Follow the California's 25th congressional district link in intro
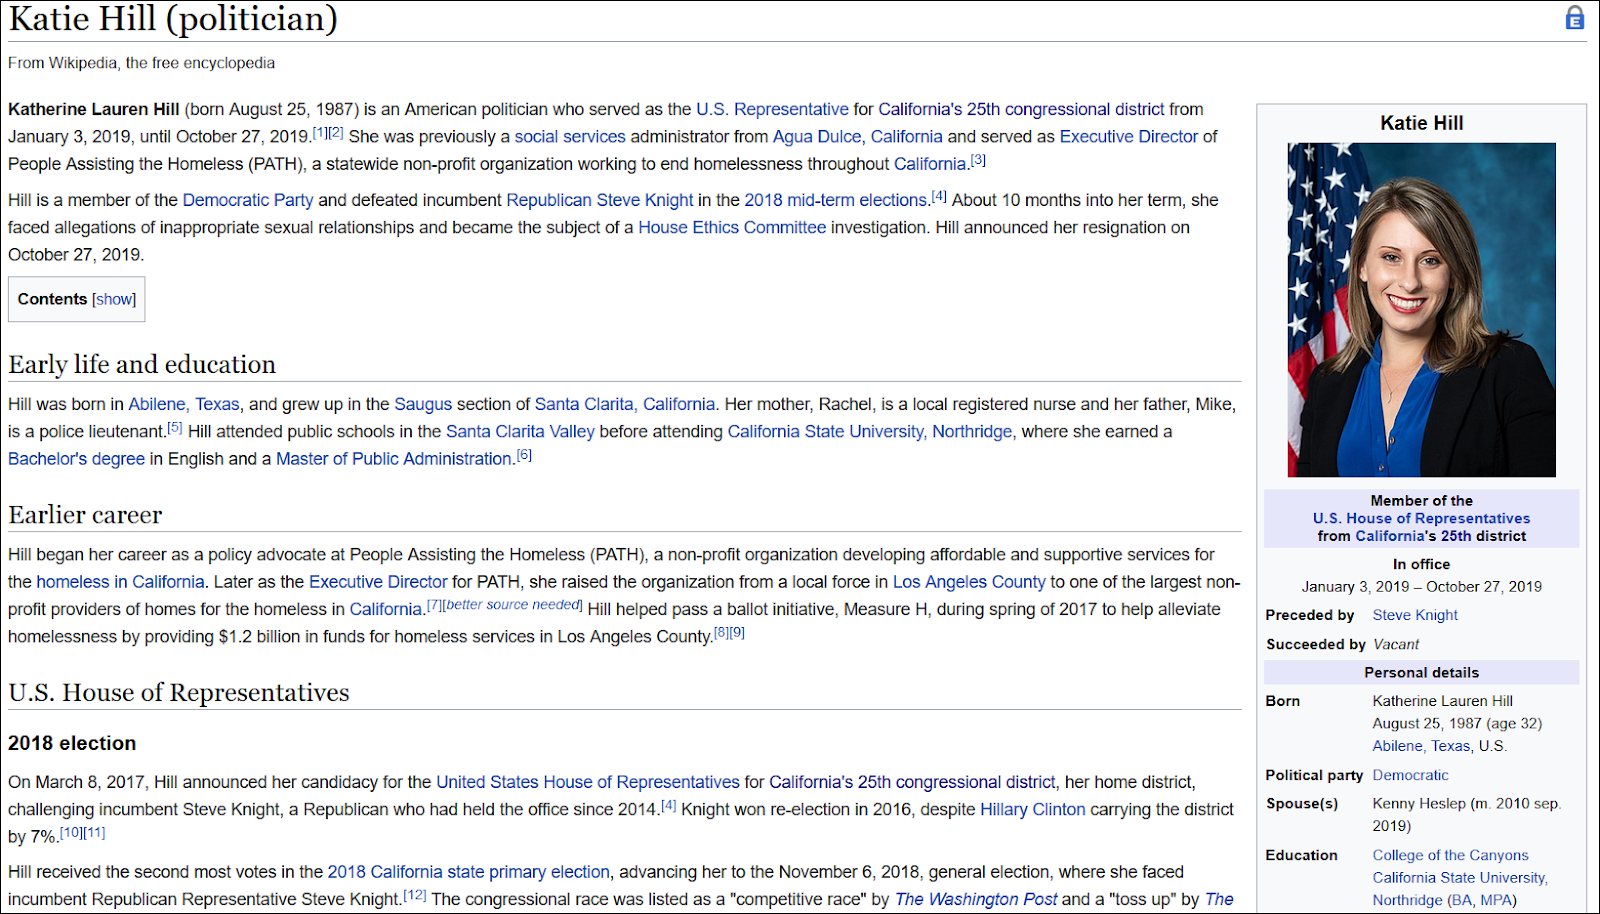1600x914 pixels. 1021,109
